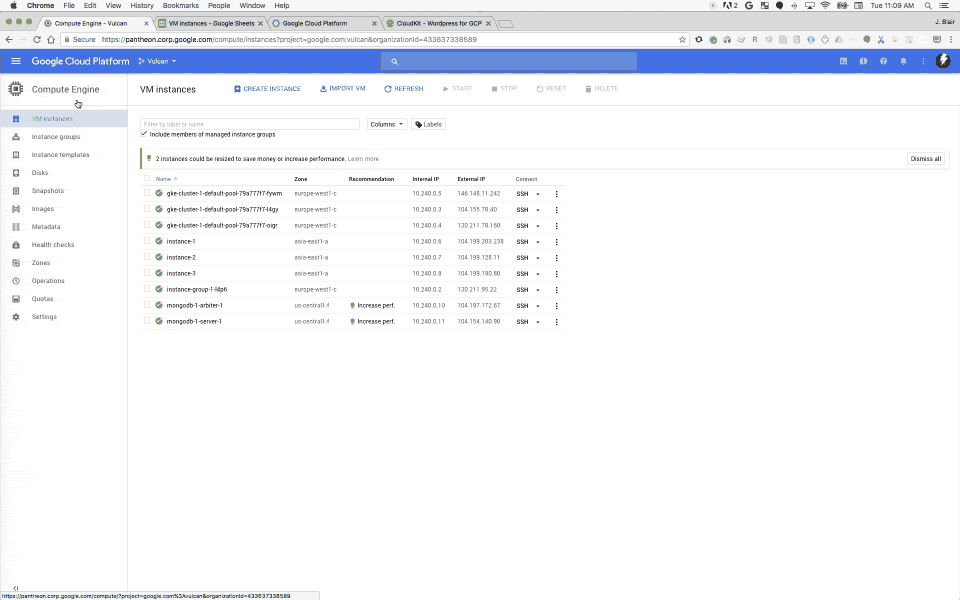Expand SSH options arrow for instance-1

[538, 242]
